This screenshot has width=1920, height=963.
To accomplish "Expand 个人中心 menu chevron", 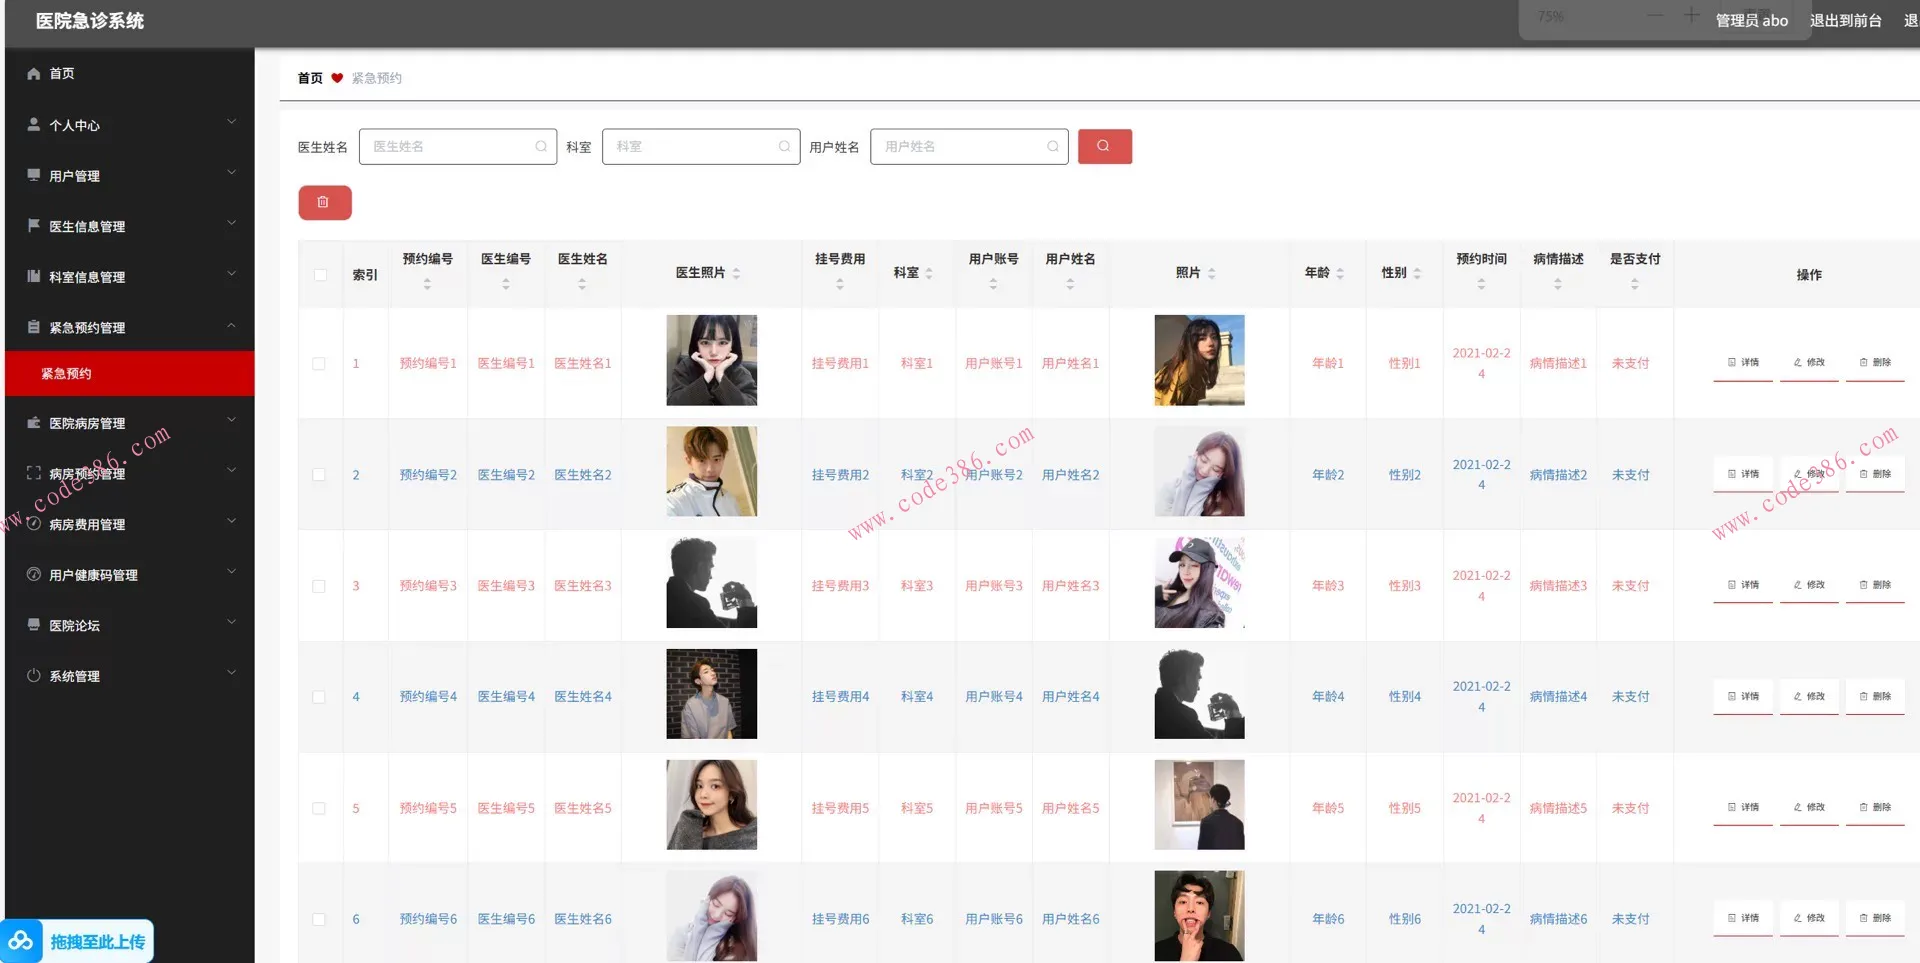I will tap(232, 122).
